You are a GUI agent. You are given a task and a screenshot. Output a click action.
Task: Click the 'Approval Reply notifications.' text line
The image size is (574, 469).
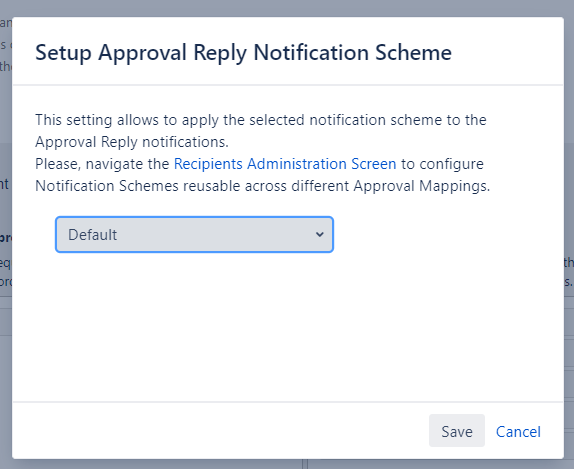click(x=132, y=142)
